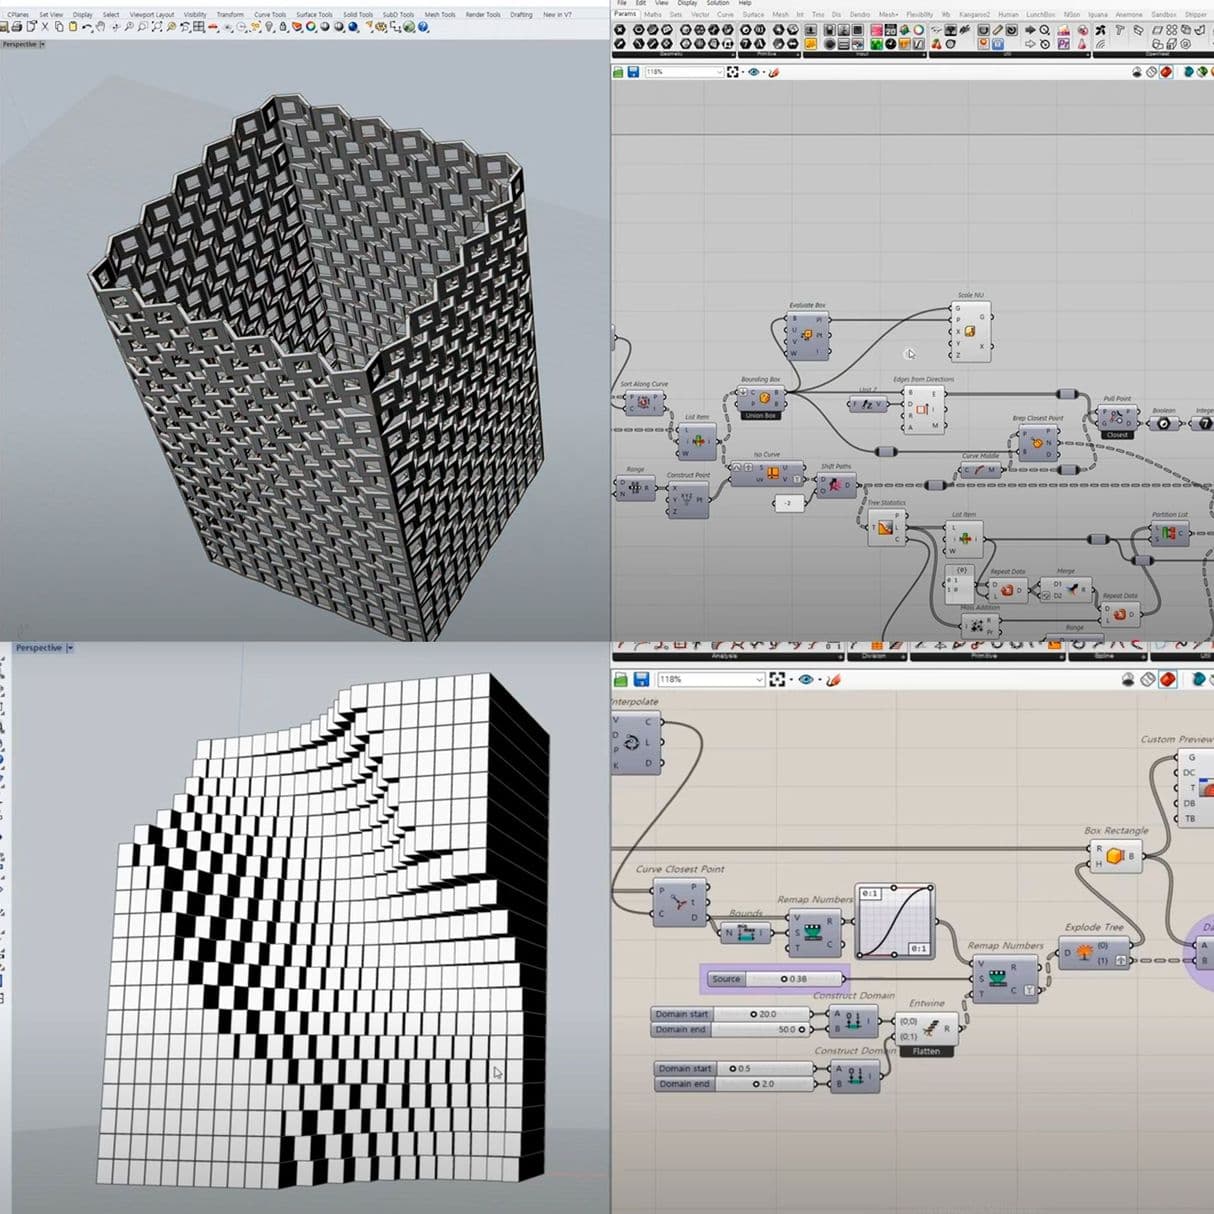
Task: Click the lock icon in Rhino toolbar
Action: (283, 27)
